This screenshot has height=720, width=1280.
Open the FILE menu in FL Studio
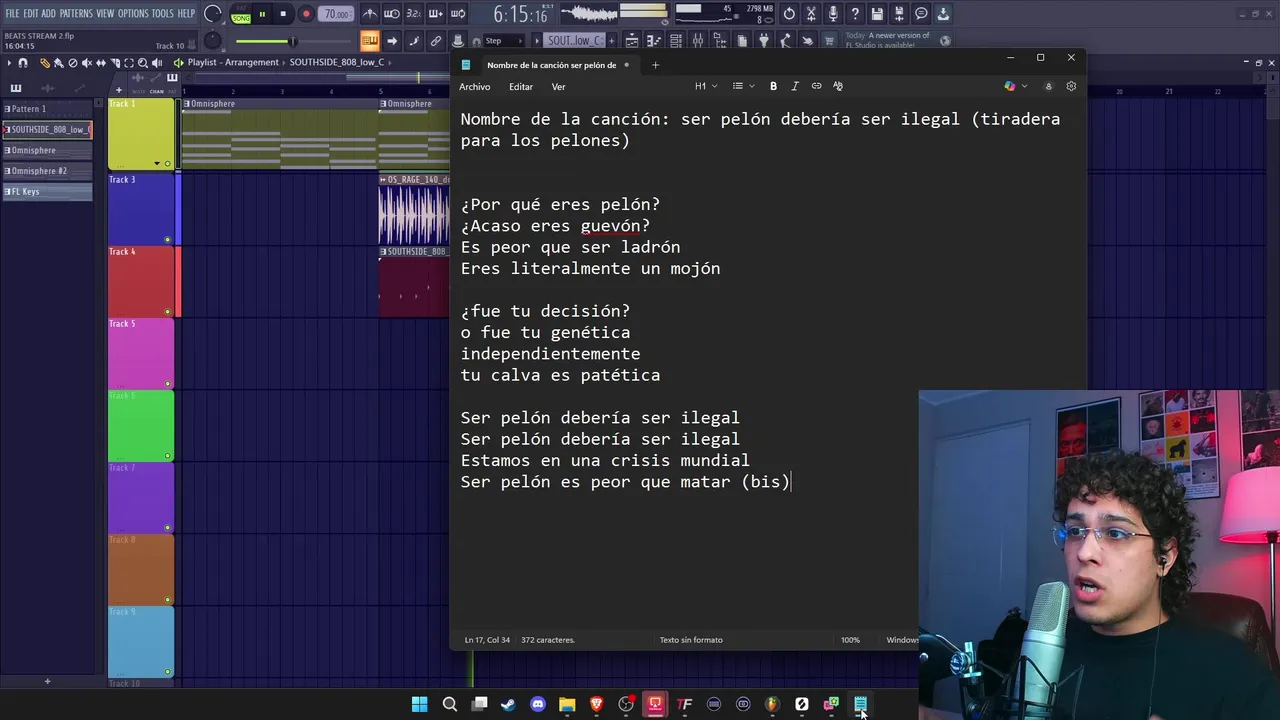(13, 14)
